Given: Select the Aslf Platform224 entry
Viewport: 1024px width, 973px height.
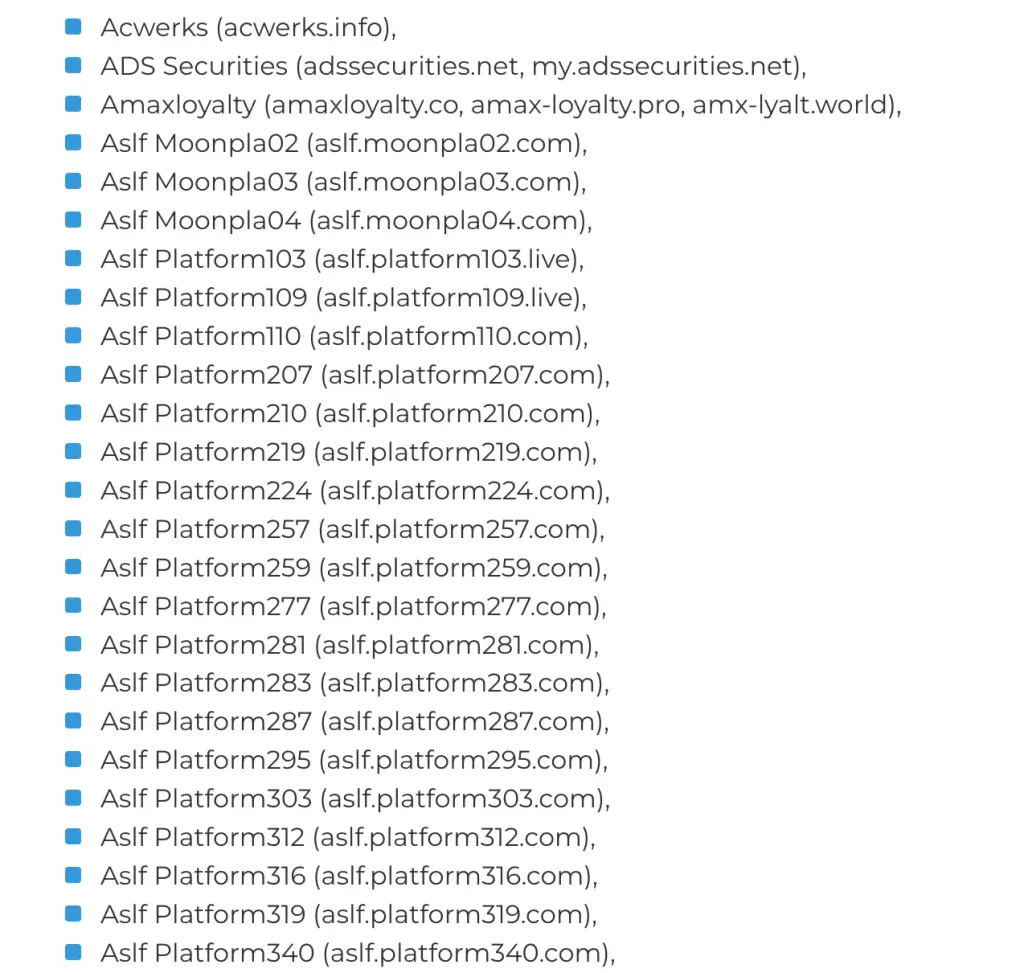Looking at the screenshot, I should click(x=355, y=490).
